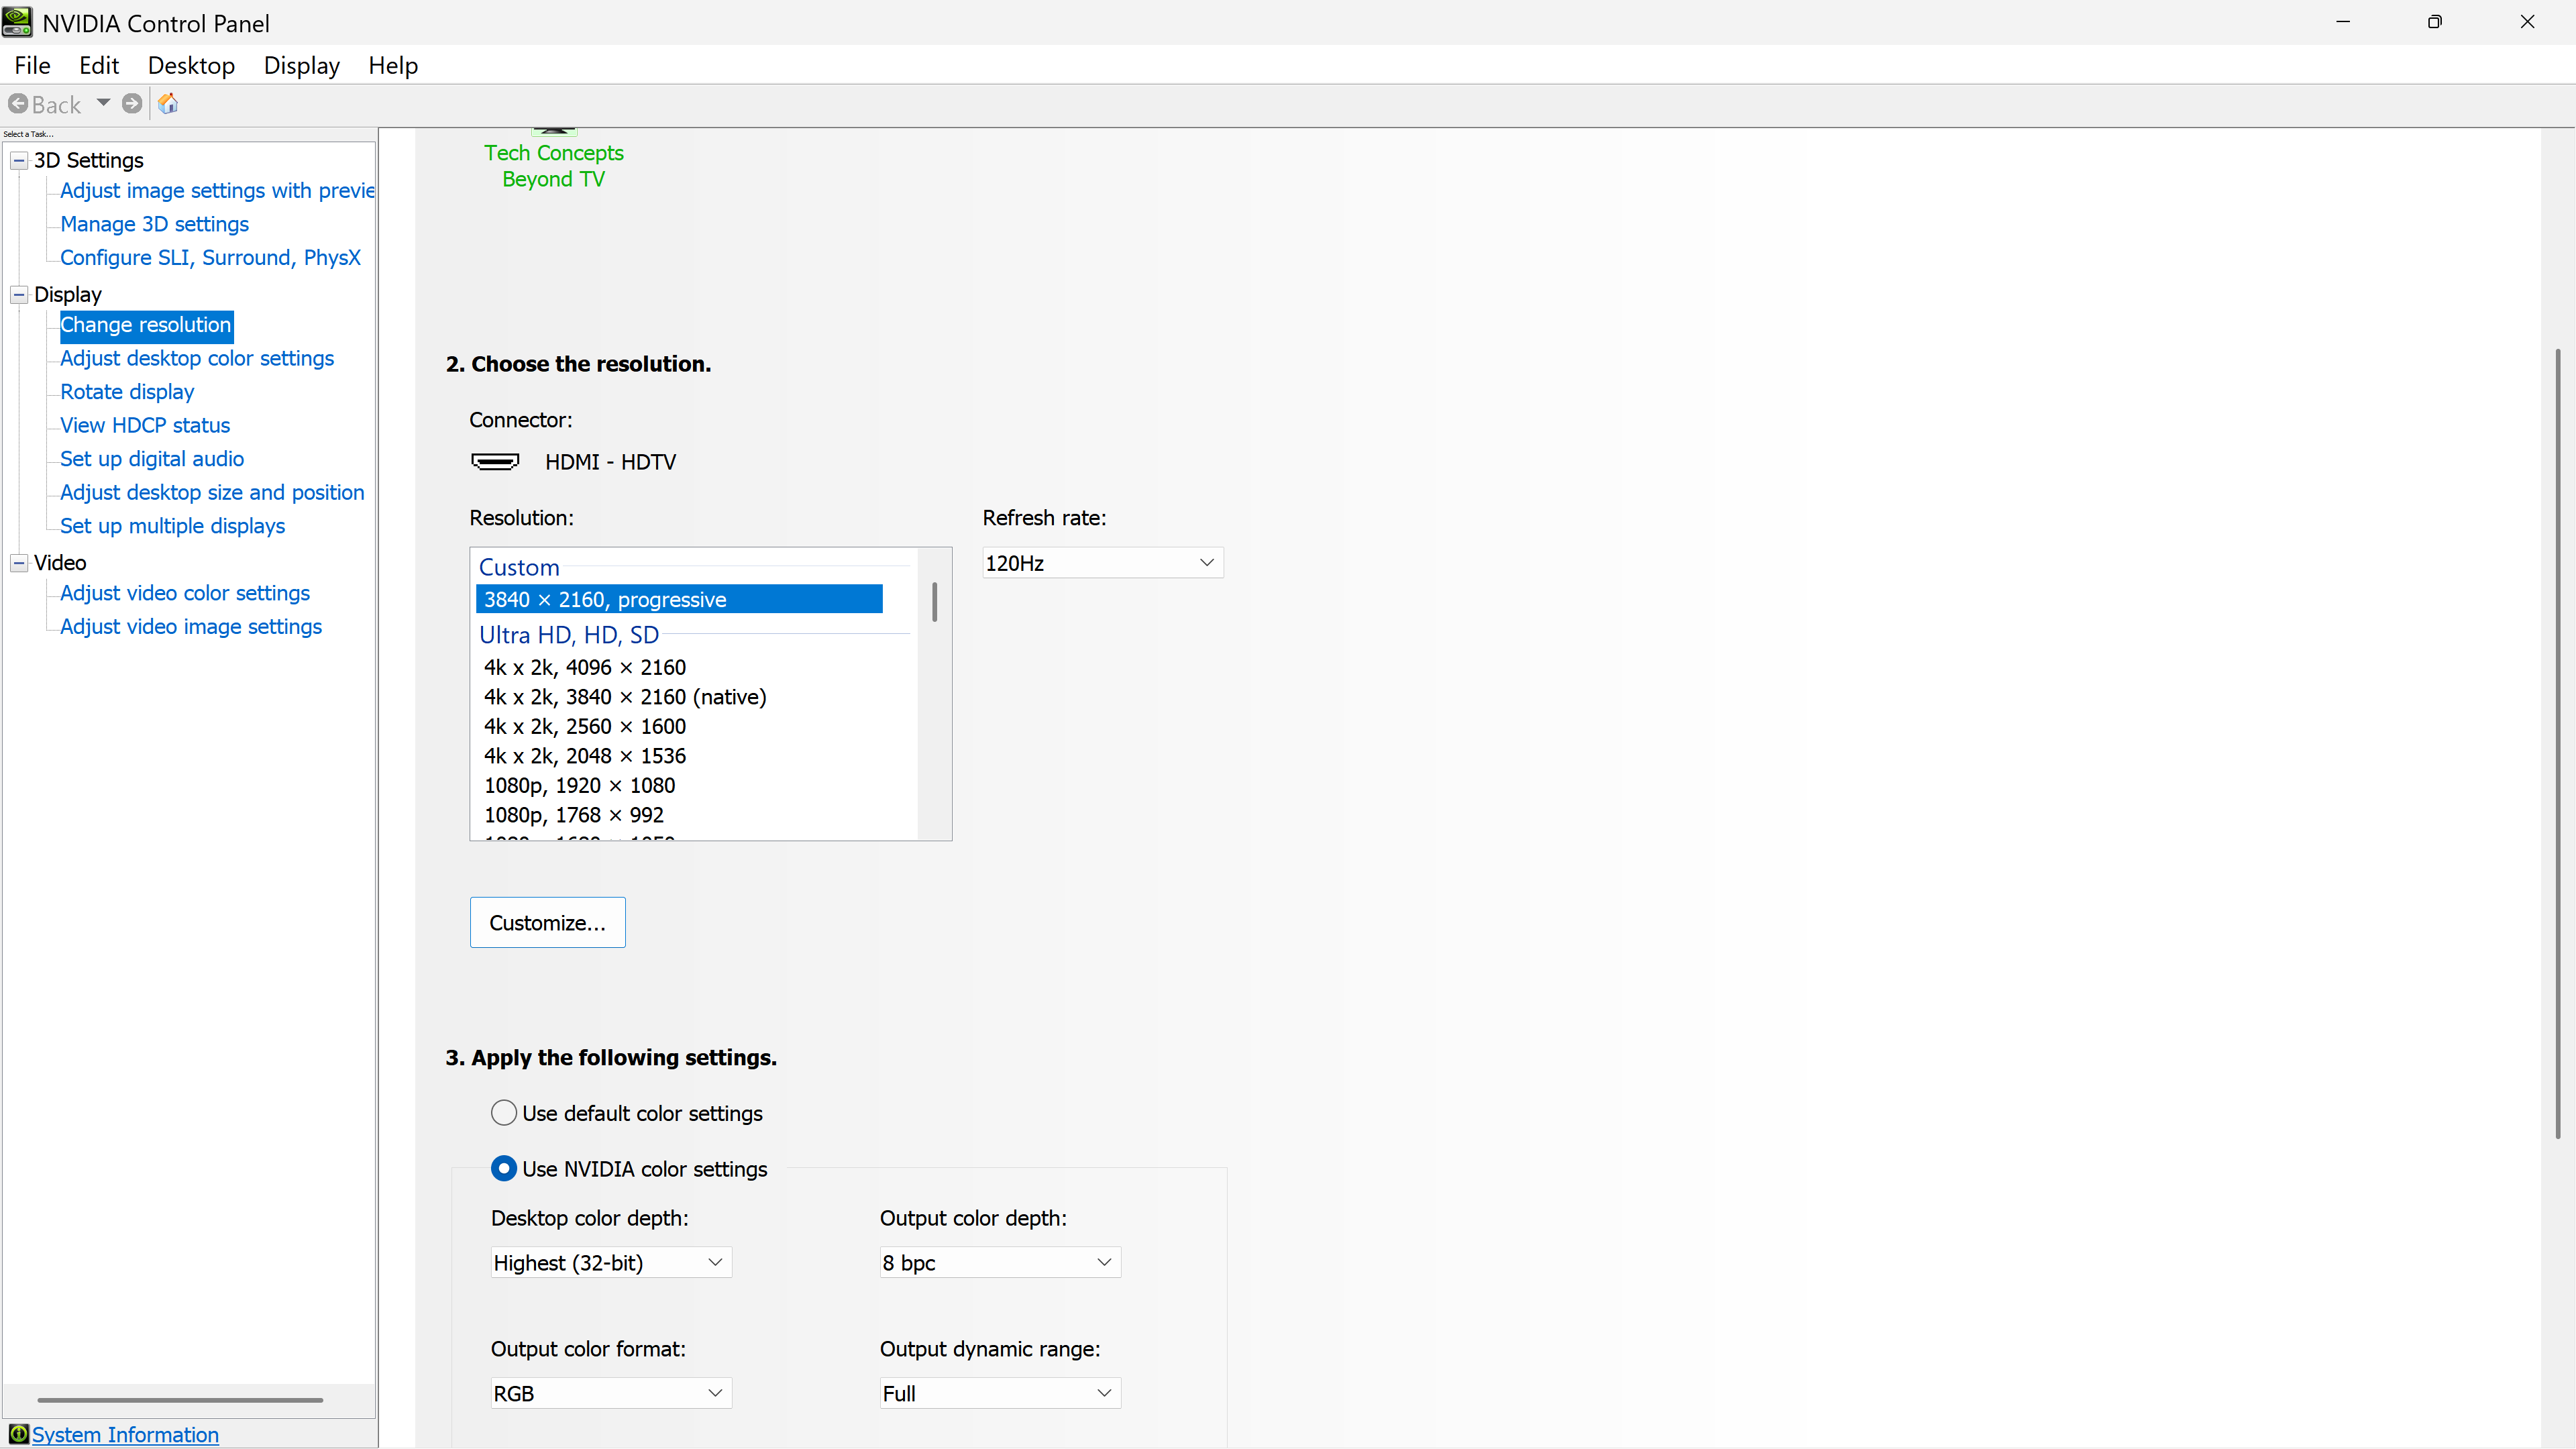Select Change resolution in the task tree
The width and height of the screenshot is (2576, 1449).
146,325
